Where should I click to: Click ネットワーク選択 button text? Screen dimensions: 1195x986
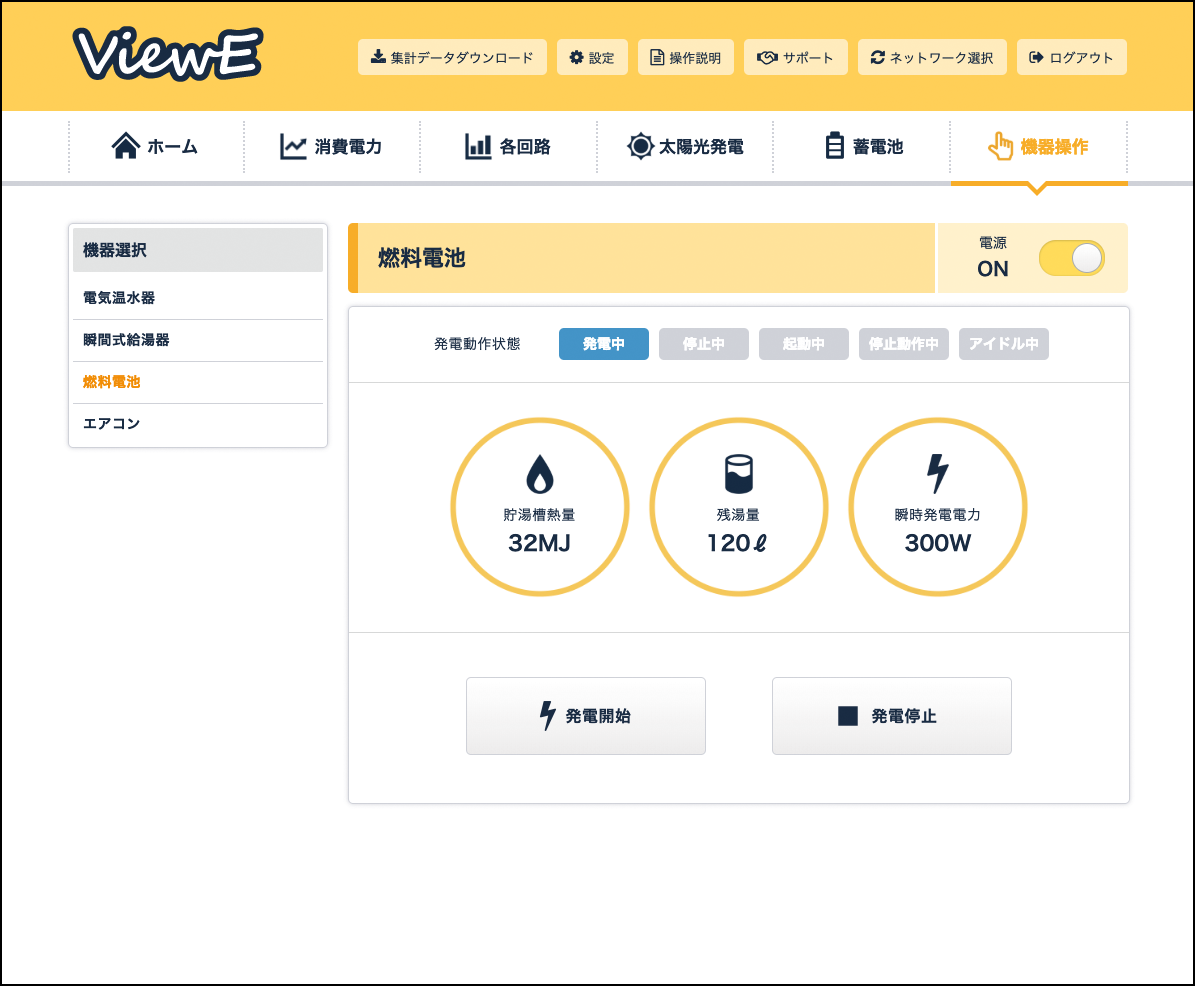pyautogui.click(x=941, y=58)
